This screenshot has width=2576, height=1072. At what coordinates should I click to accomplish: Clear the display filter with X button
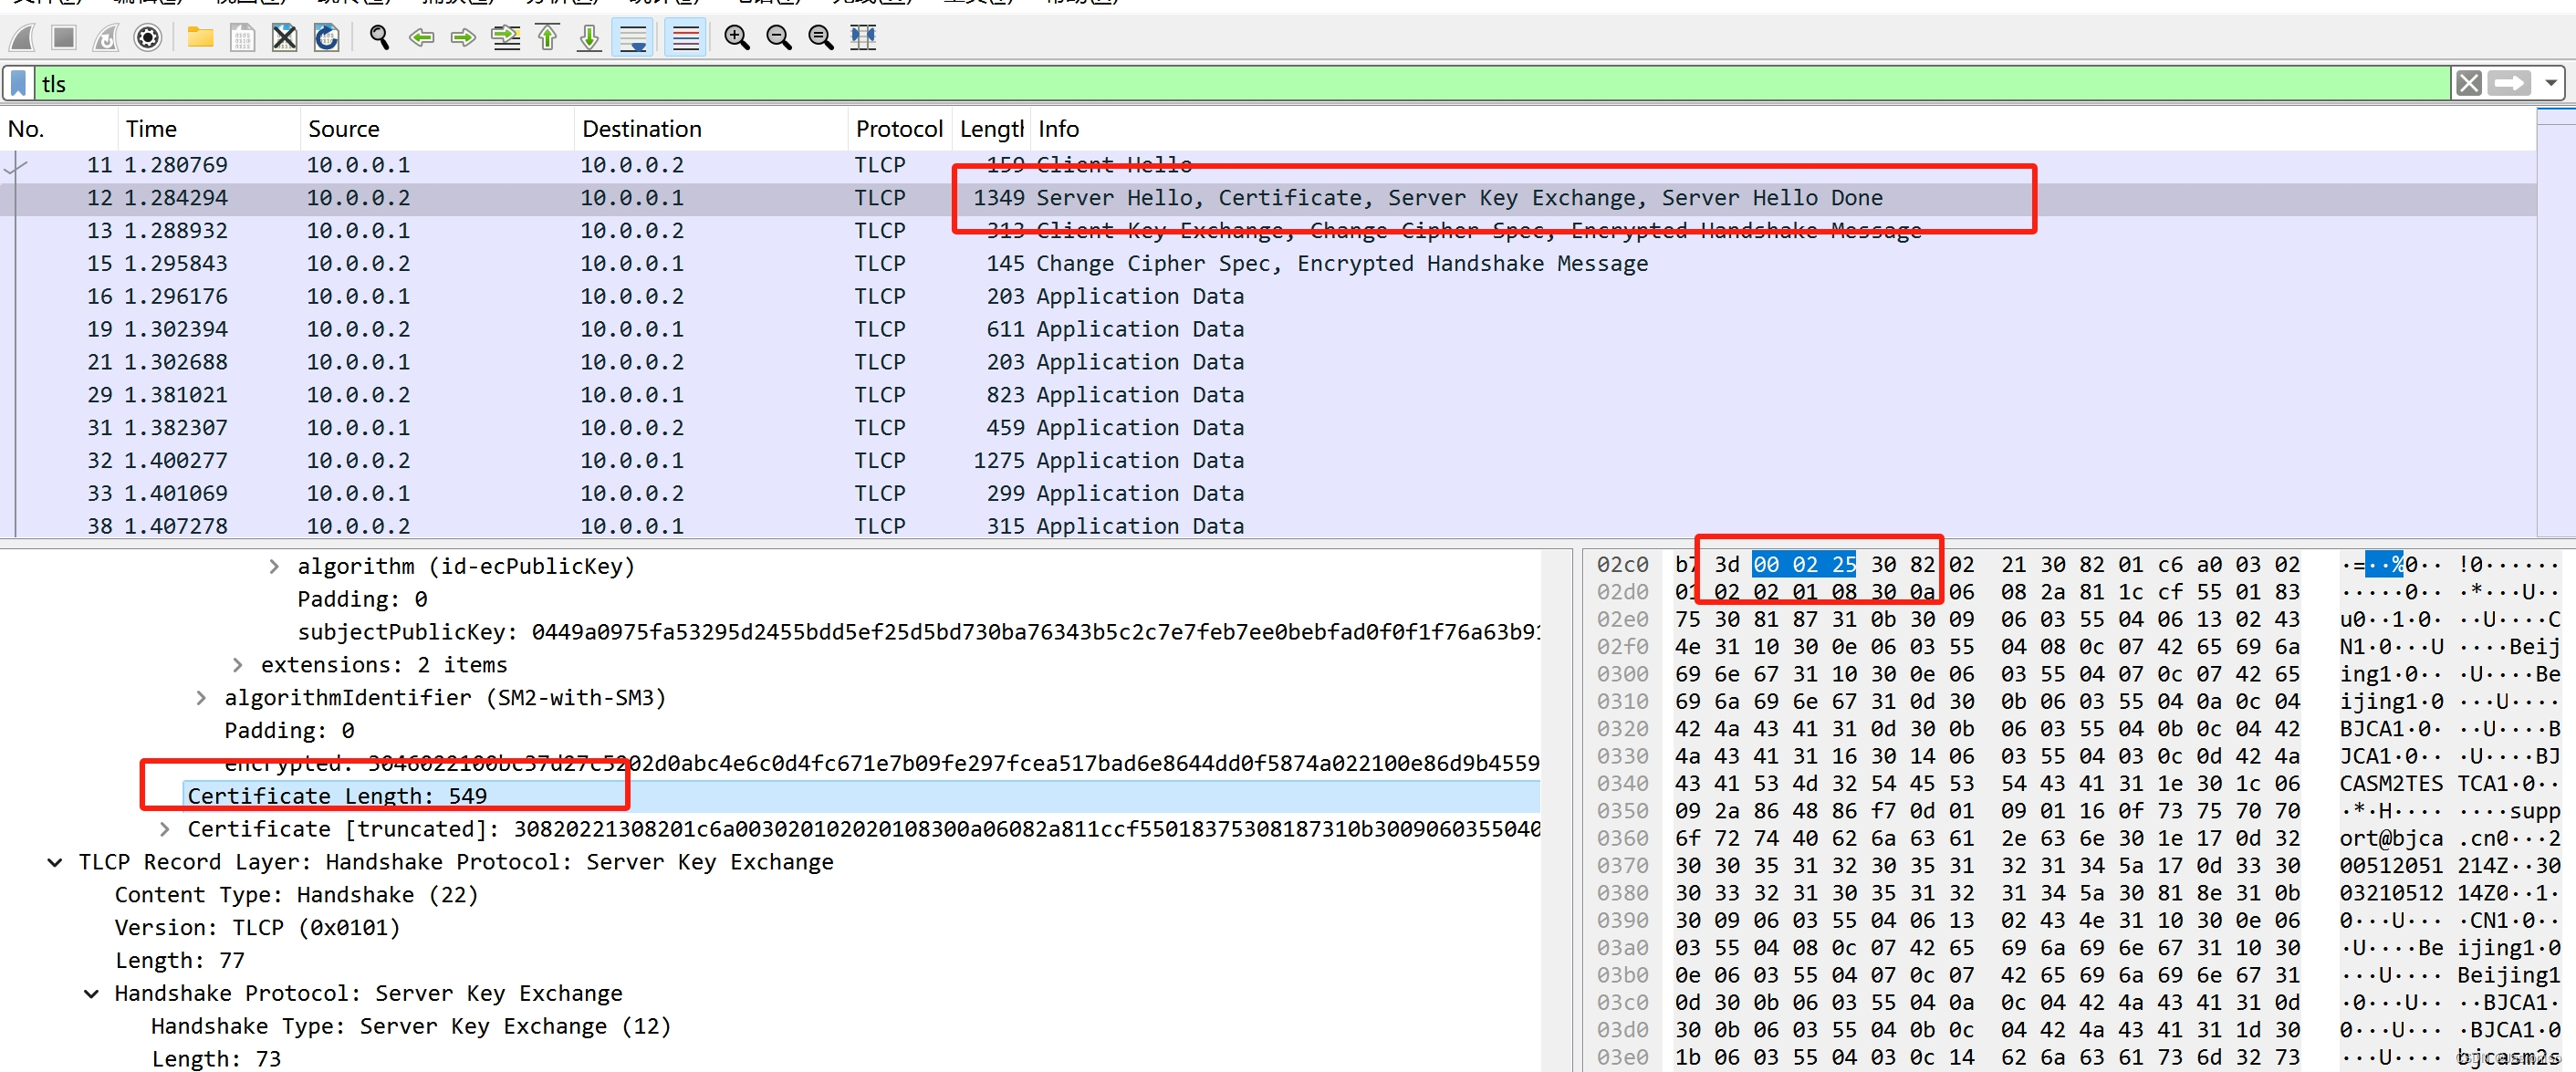(2468, 83)
